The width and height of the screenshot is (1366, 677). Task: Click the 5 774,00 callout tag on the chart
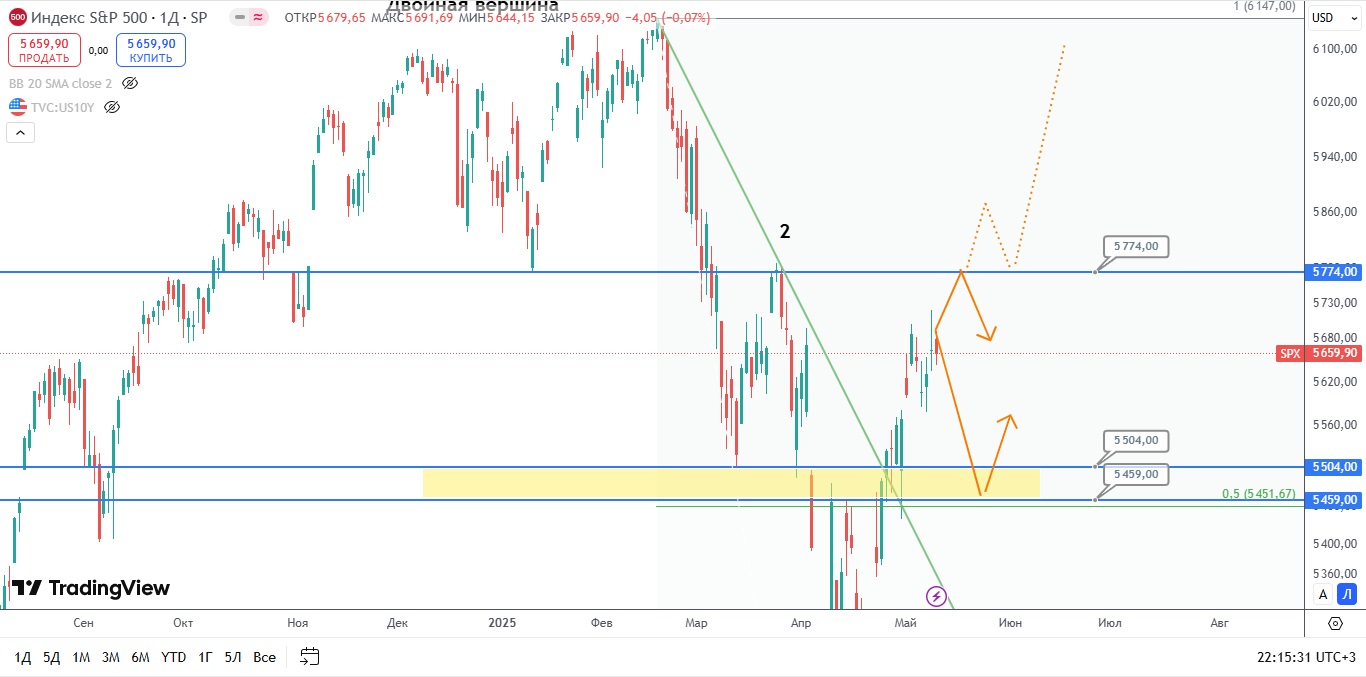click(1136, 247)
